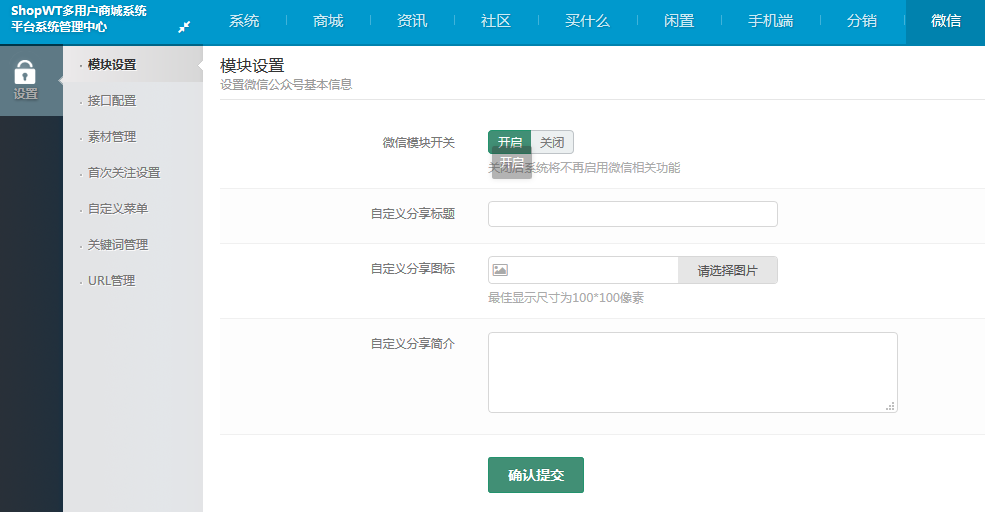Image resolution: width=985 pixels, height=512 pixels.
Task: Go to the 资讯 section
Action: tap(412, 21)
